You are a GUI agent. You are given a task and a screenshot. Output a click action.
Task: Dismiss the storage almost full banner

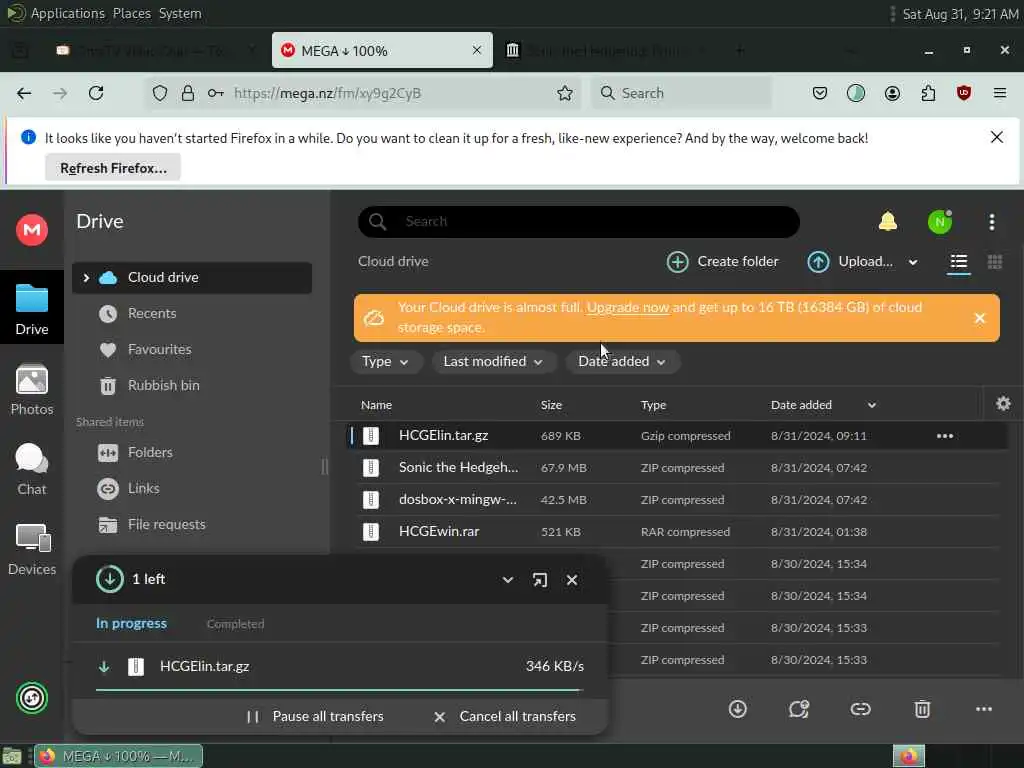coord(979,318)
